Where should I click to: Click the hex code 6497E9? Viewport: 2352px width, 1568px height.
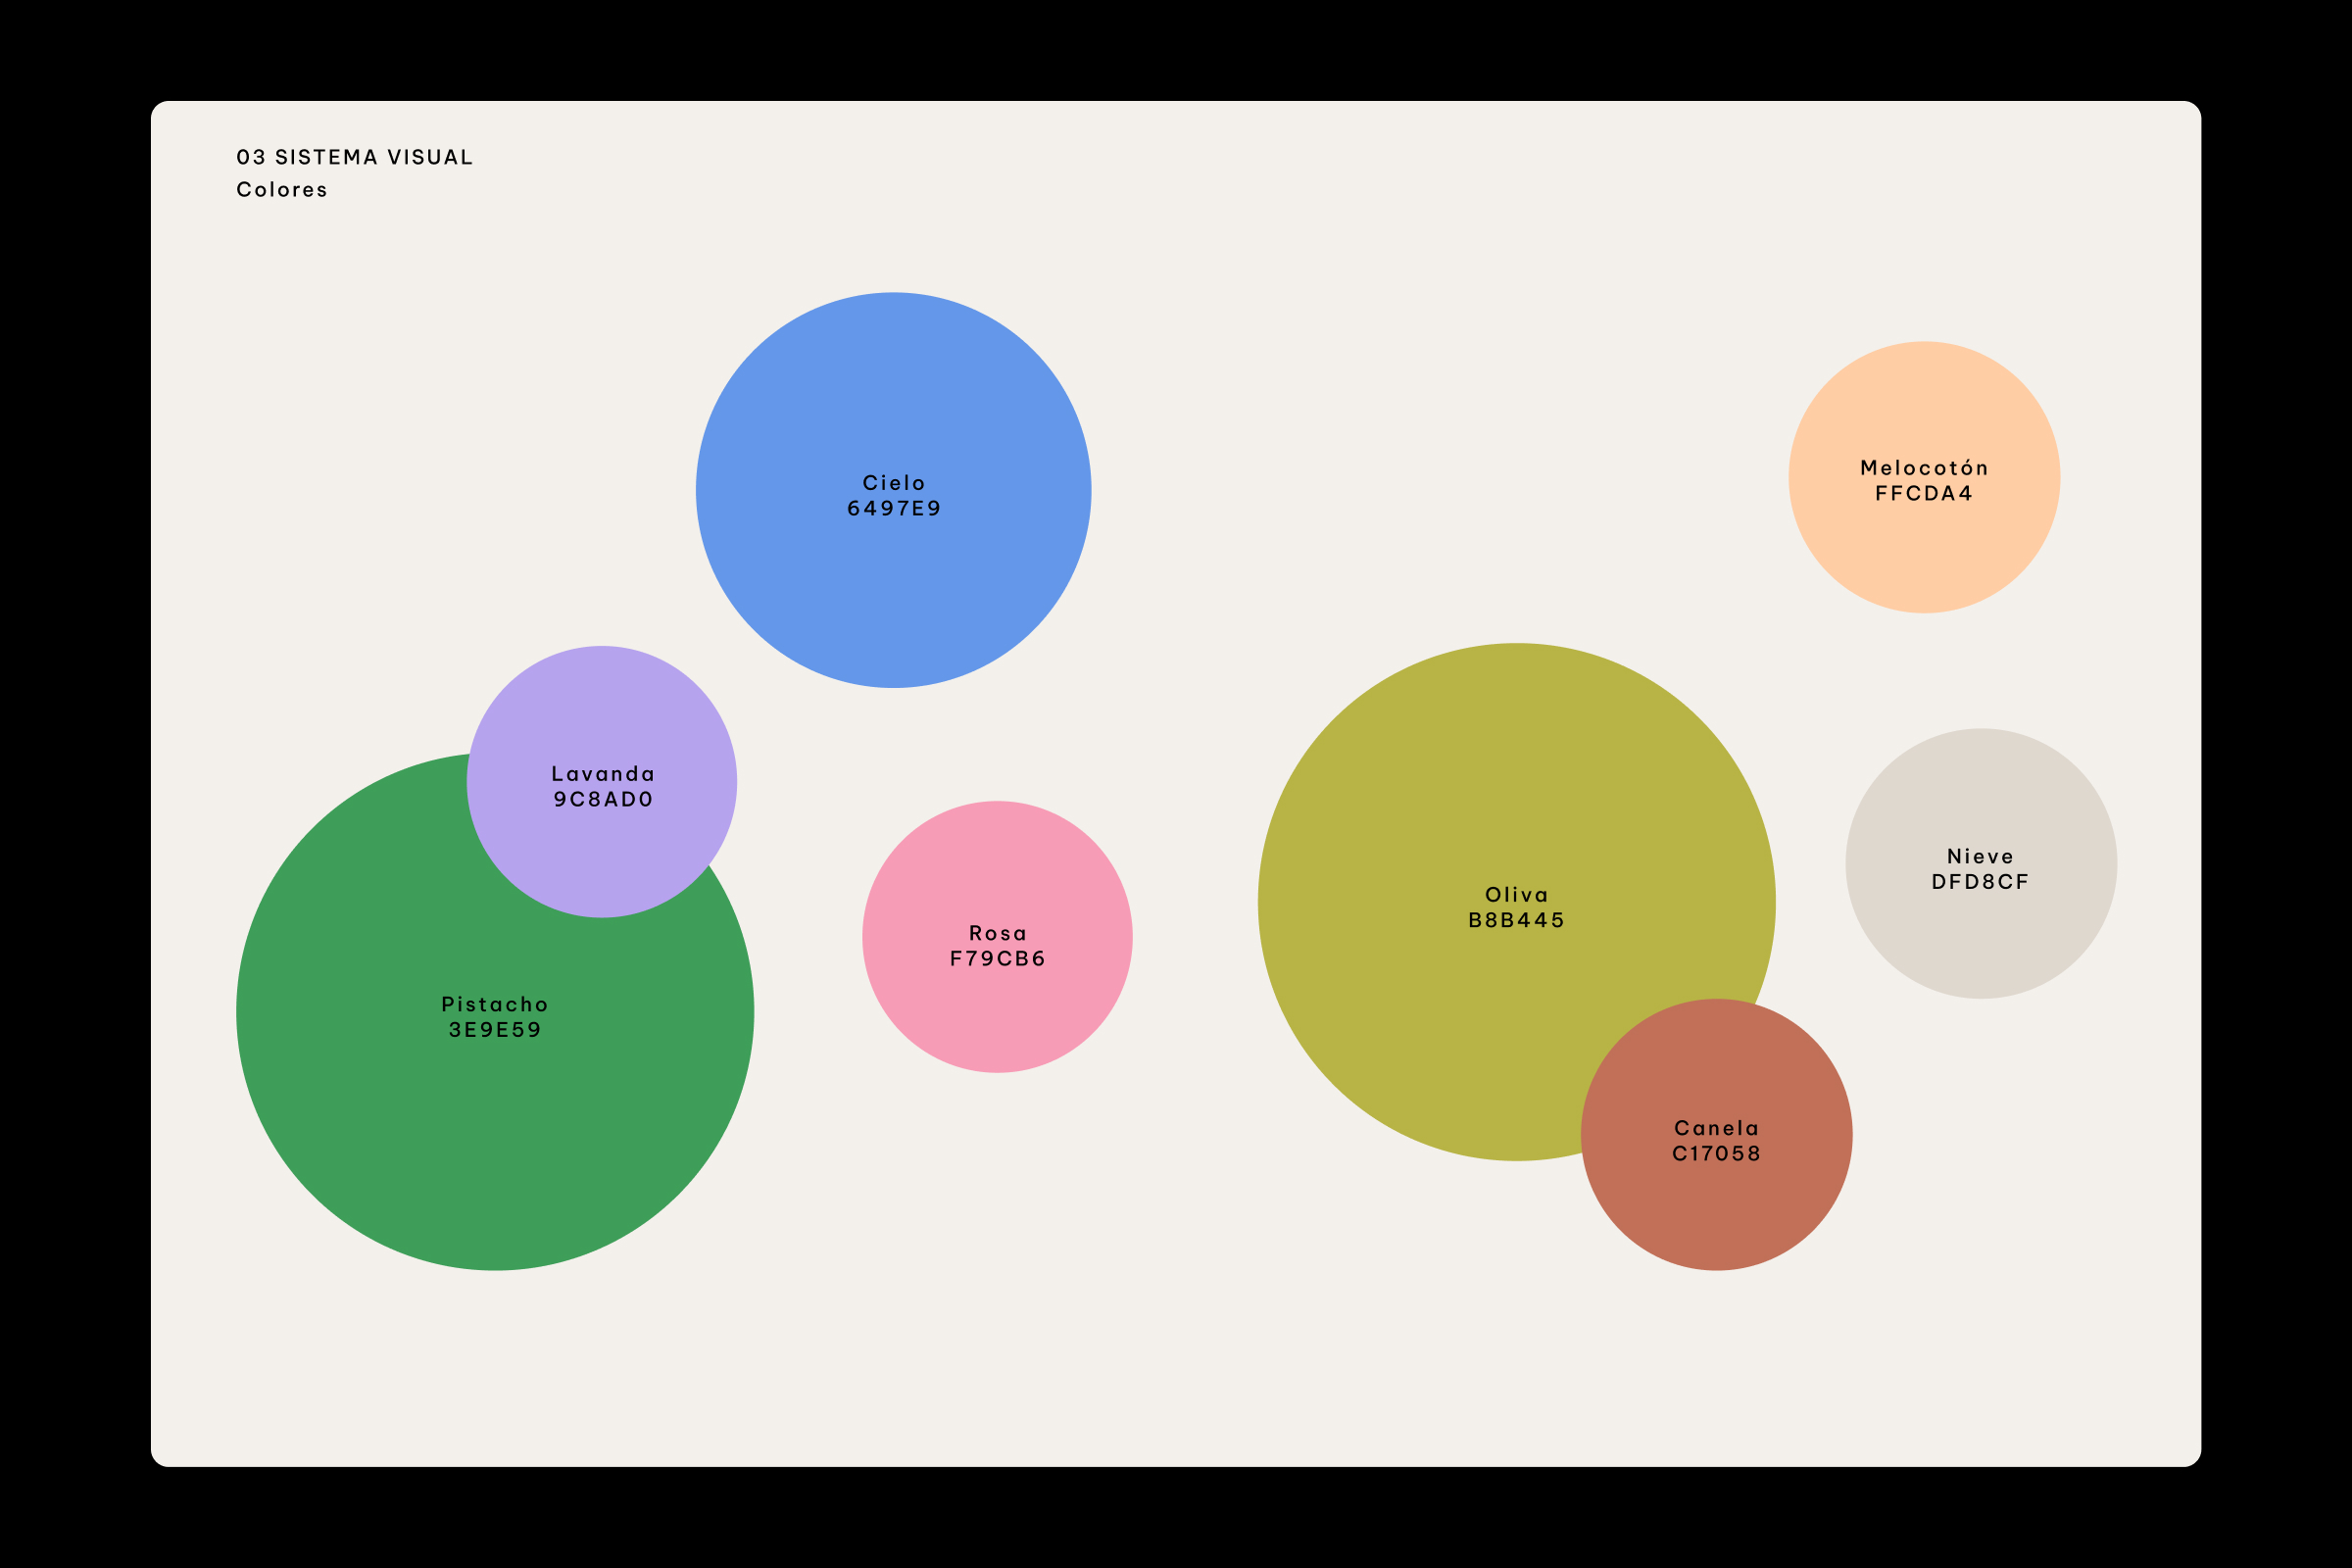tap(893, 508)
